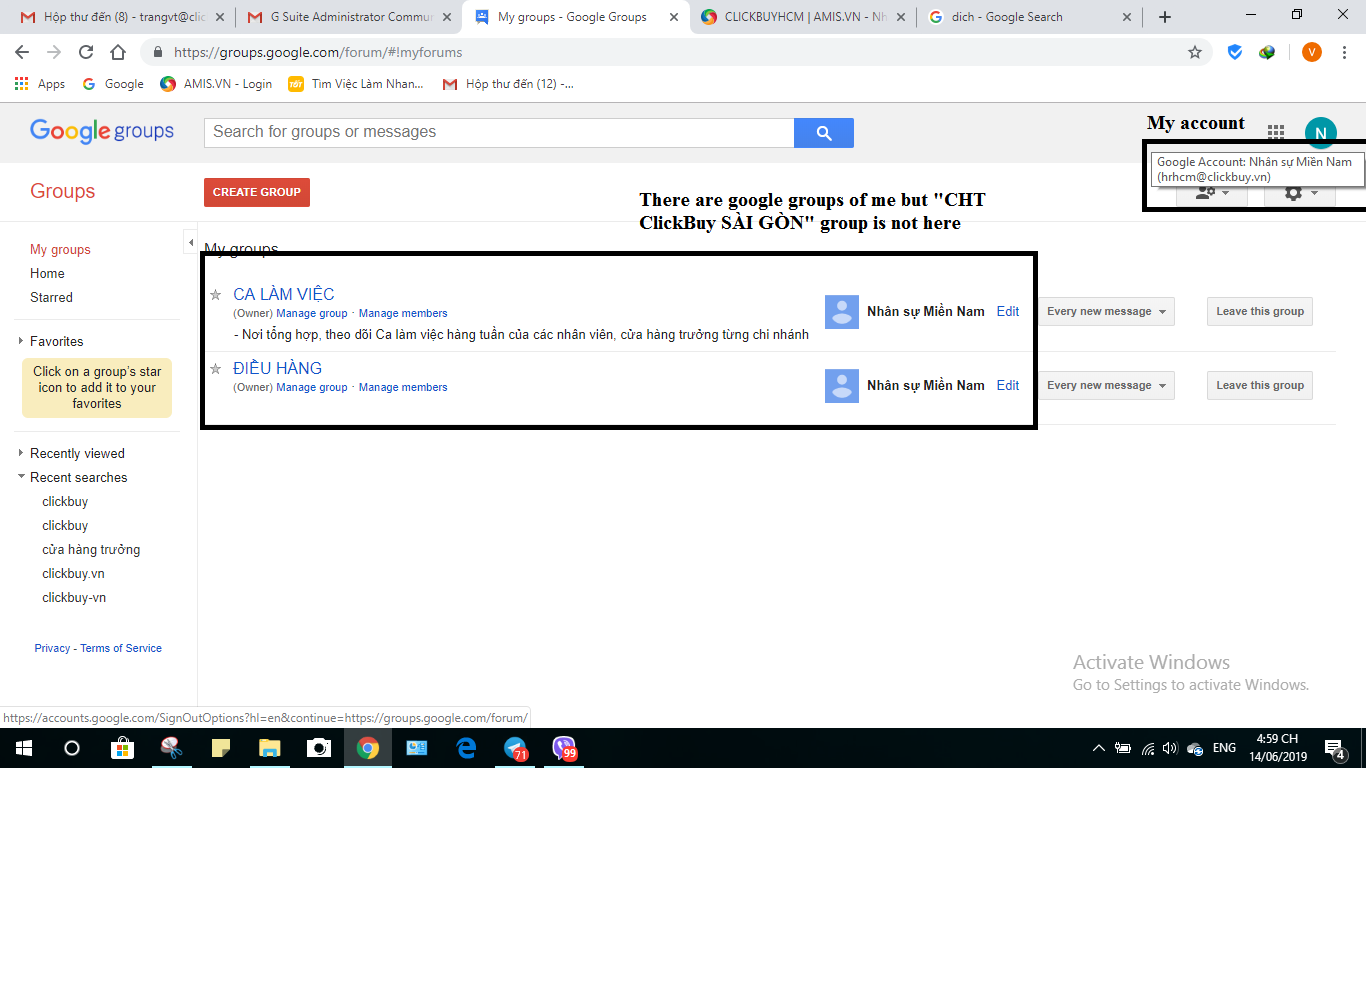Open the Privacy link

[x=52, y=649]
